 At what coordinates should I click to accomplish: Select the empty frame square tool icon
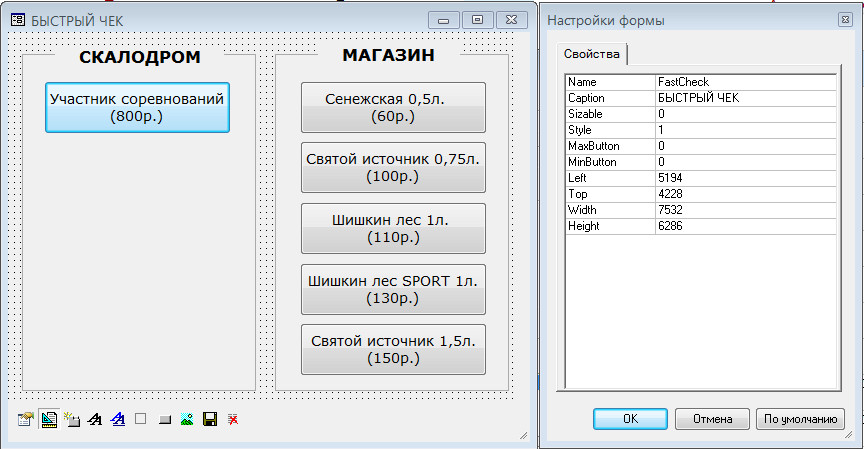coord(141,419)
